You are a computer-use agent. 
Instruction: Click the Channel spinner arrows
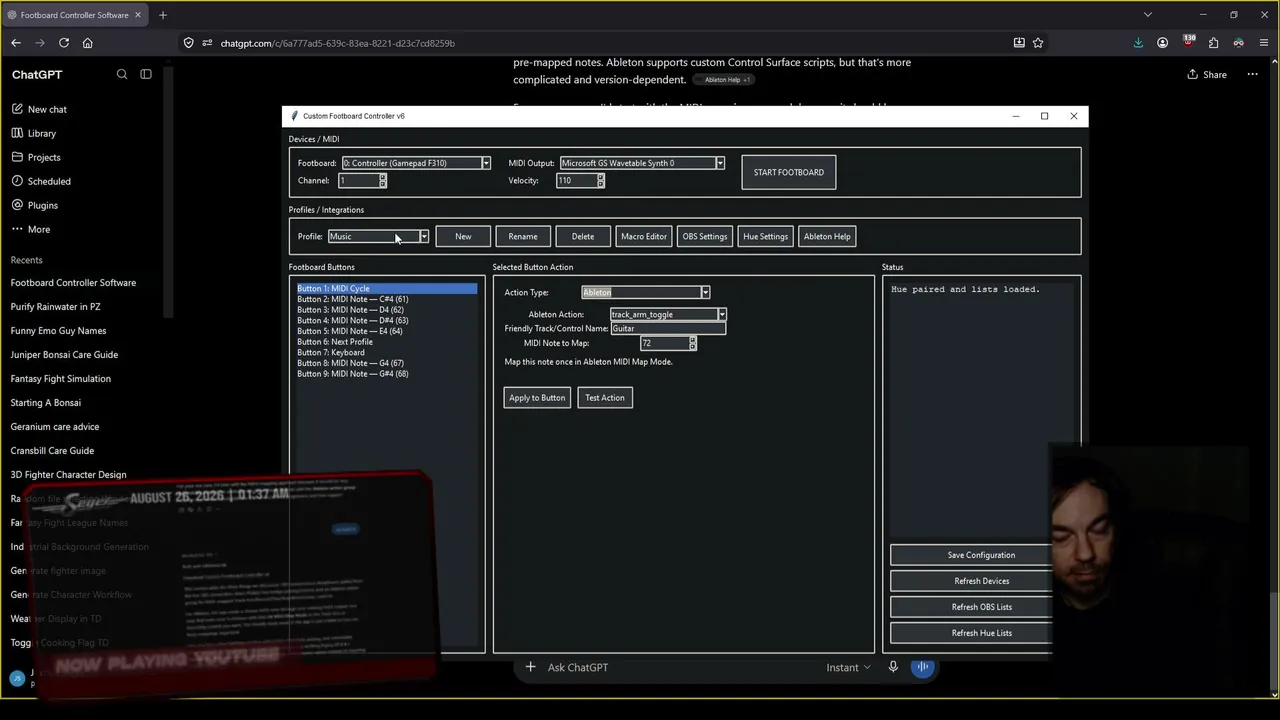(x=382, y=180)
